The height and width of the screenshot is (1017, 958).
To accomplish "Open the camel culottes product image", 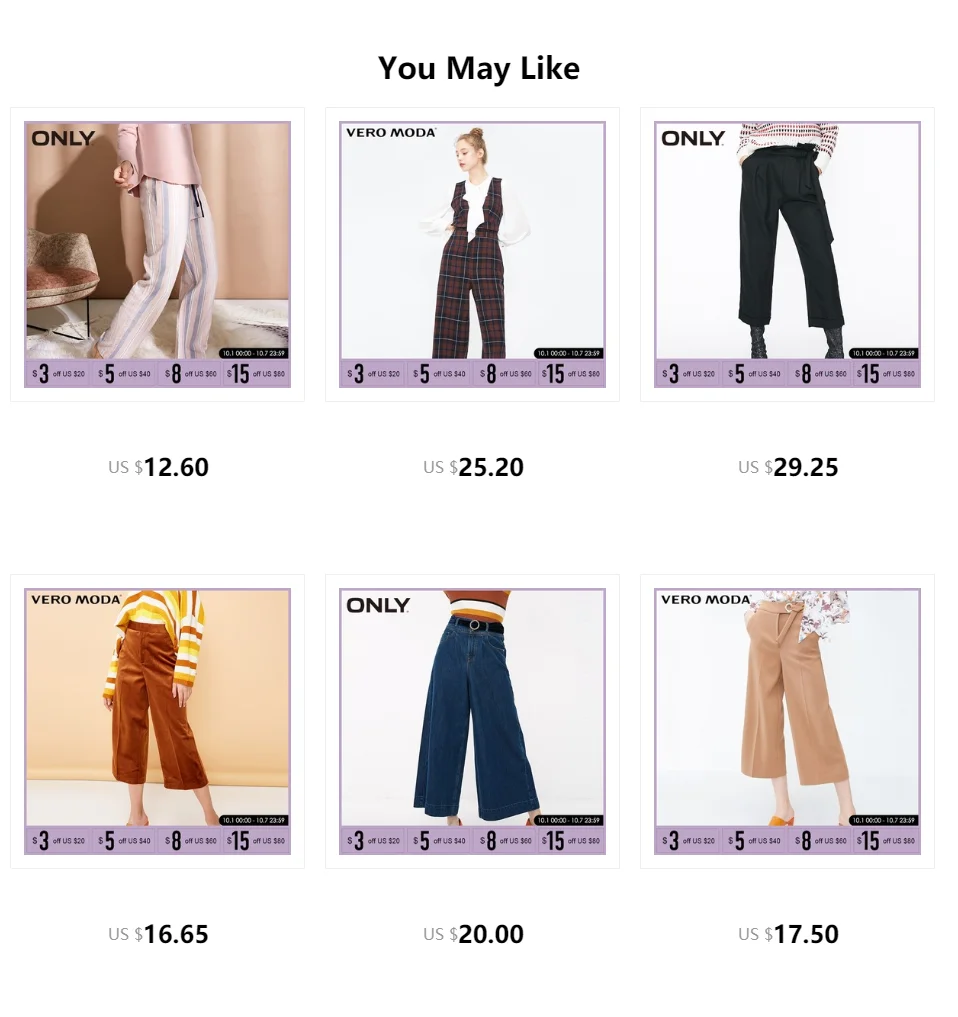I will [x=787, y=721].
